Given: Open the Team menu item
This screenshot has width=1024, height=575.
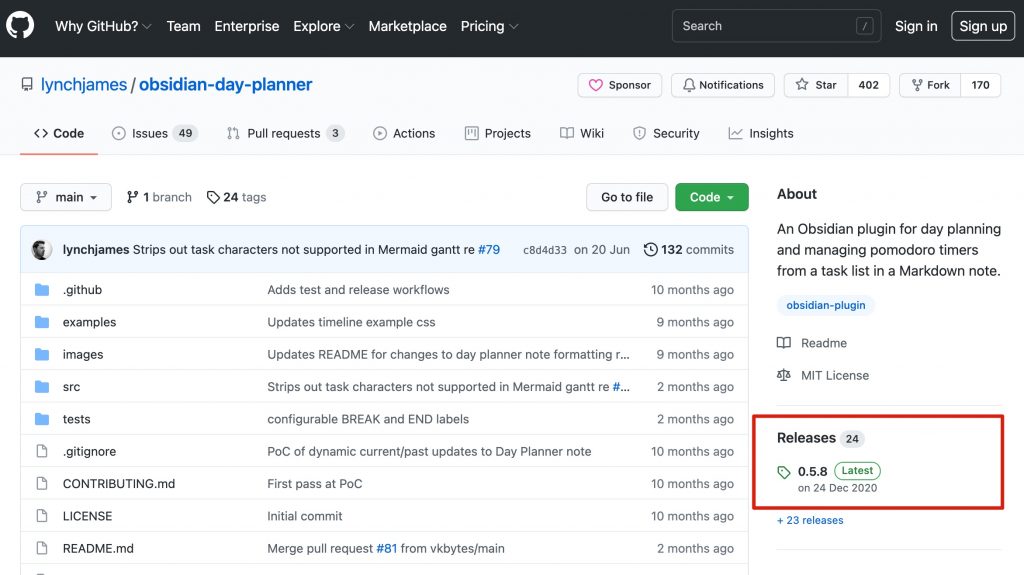Looking at the screenshot, I should tap(184, 26).
